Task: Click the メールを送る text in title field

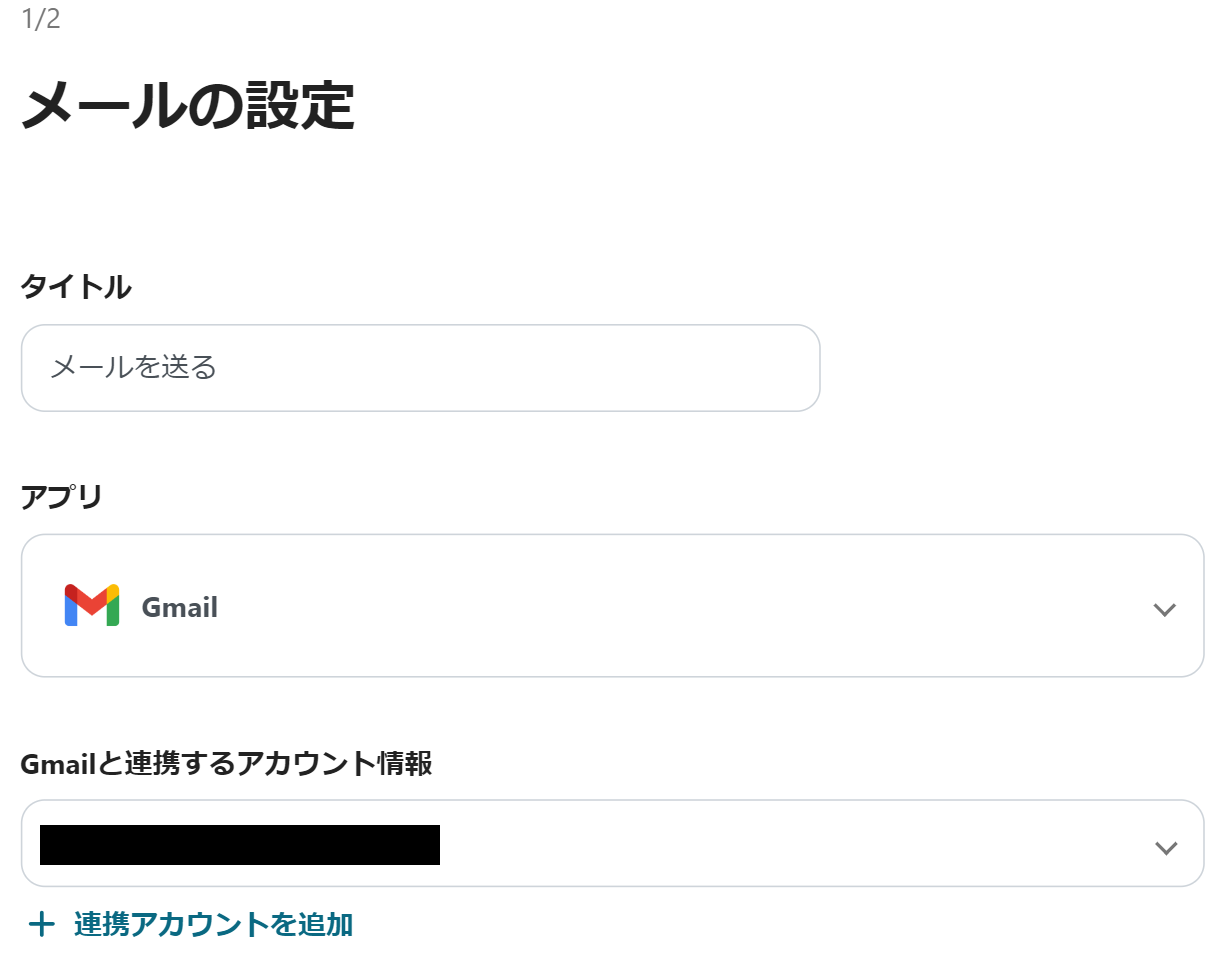Action: (x=134, y=368)
